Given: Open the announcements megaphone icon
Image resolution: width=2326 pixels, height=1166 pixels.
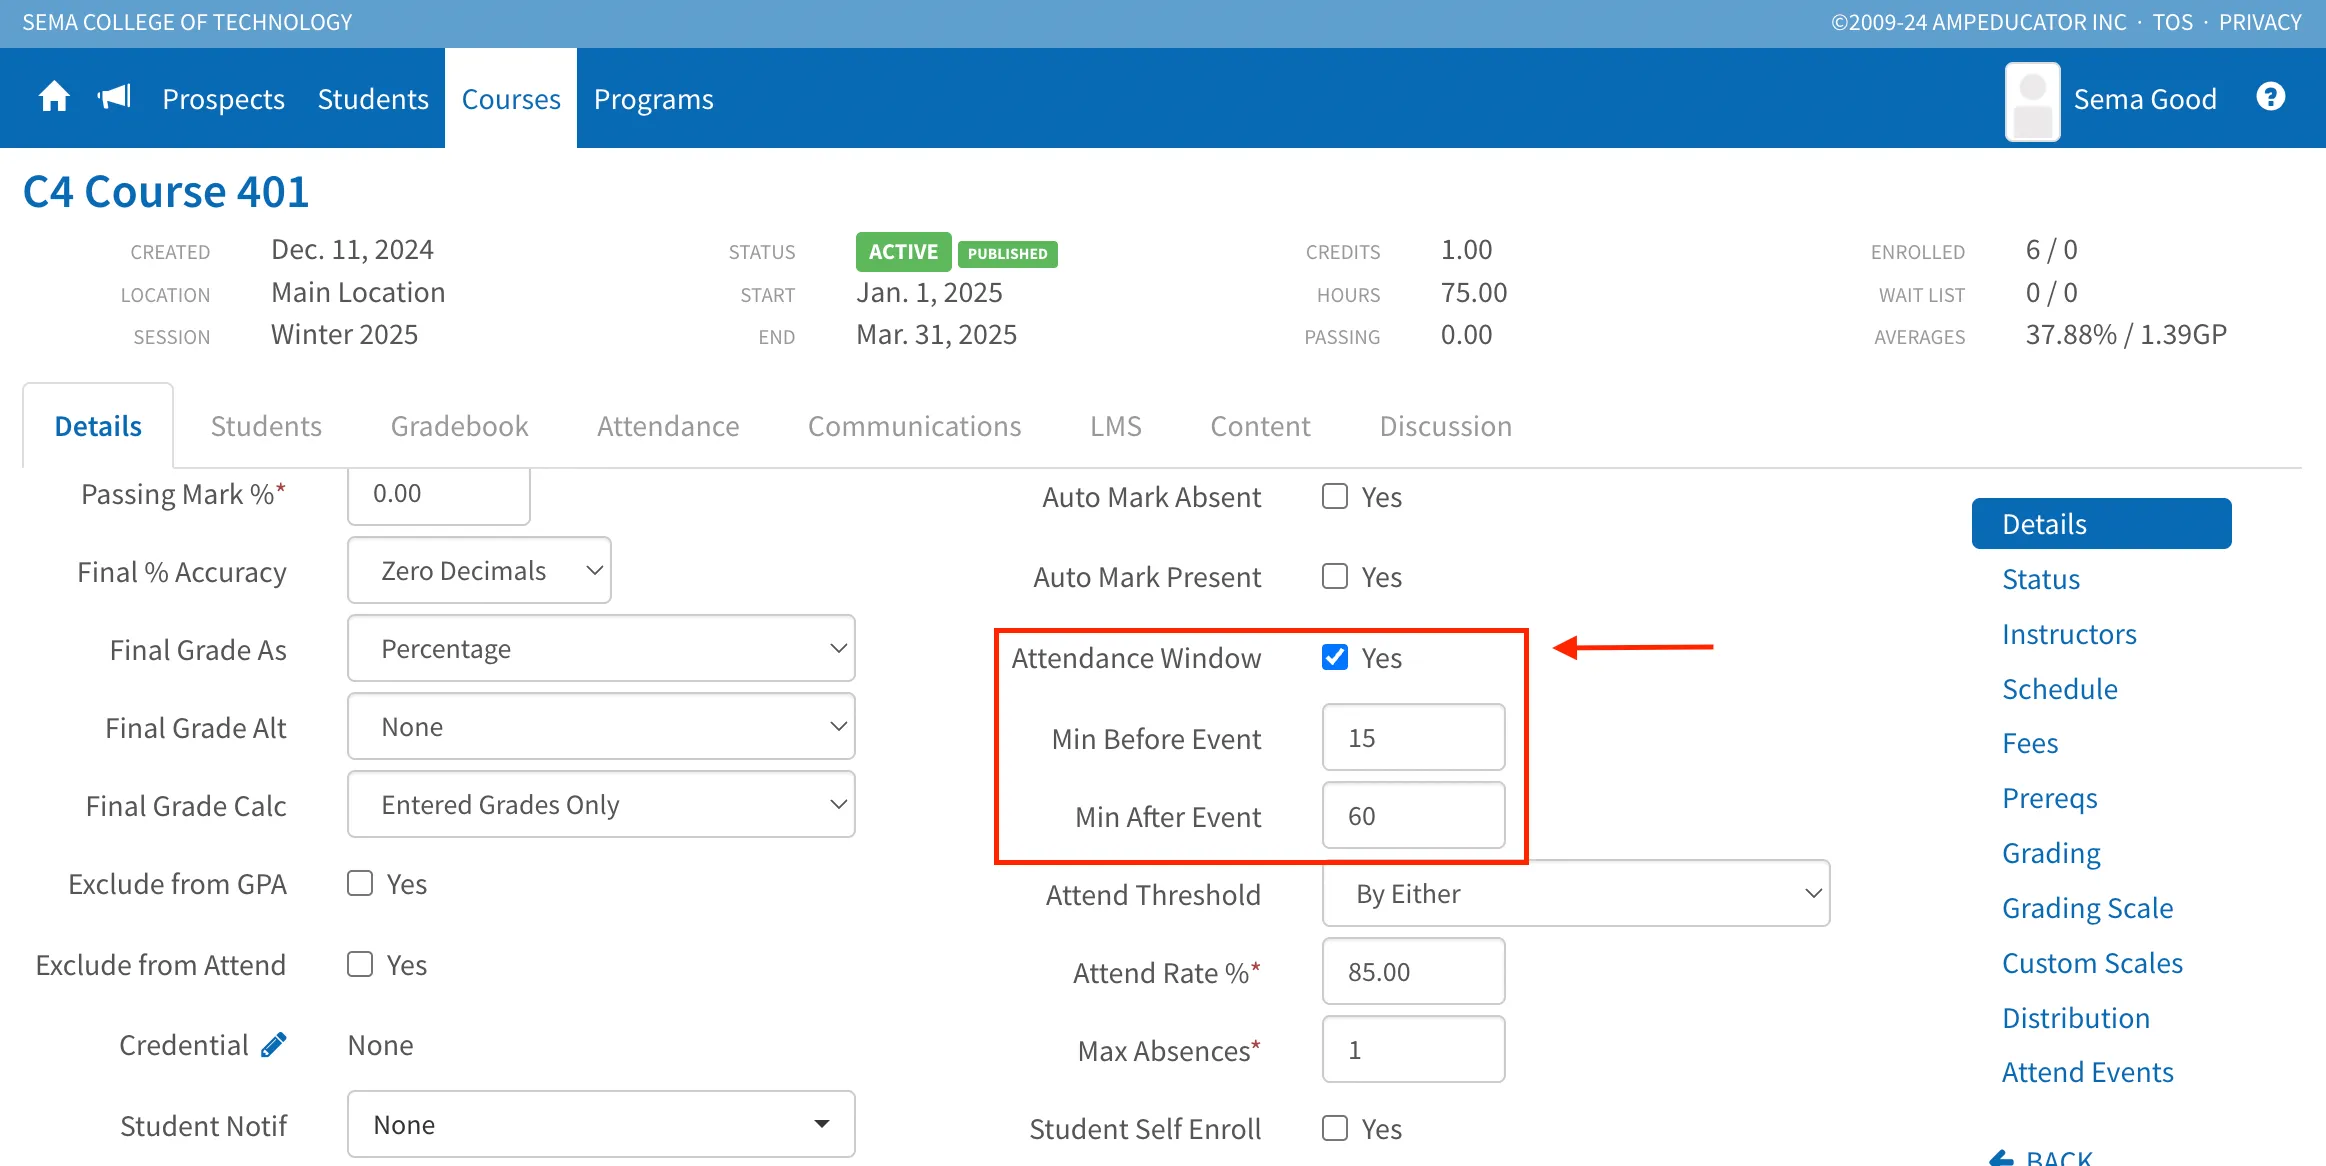Looking at the screenshot, I should (114, 98).
